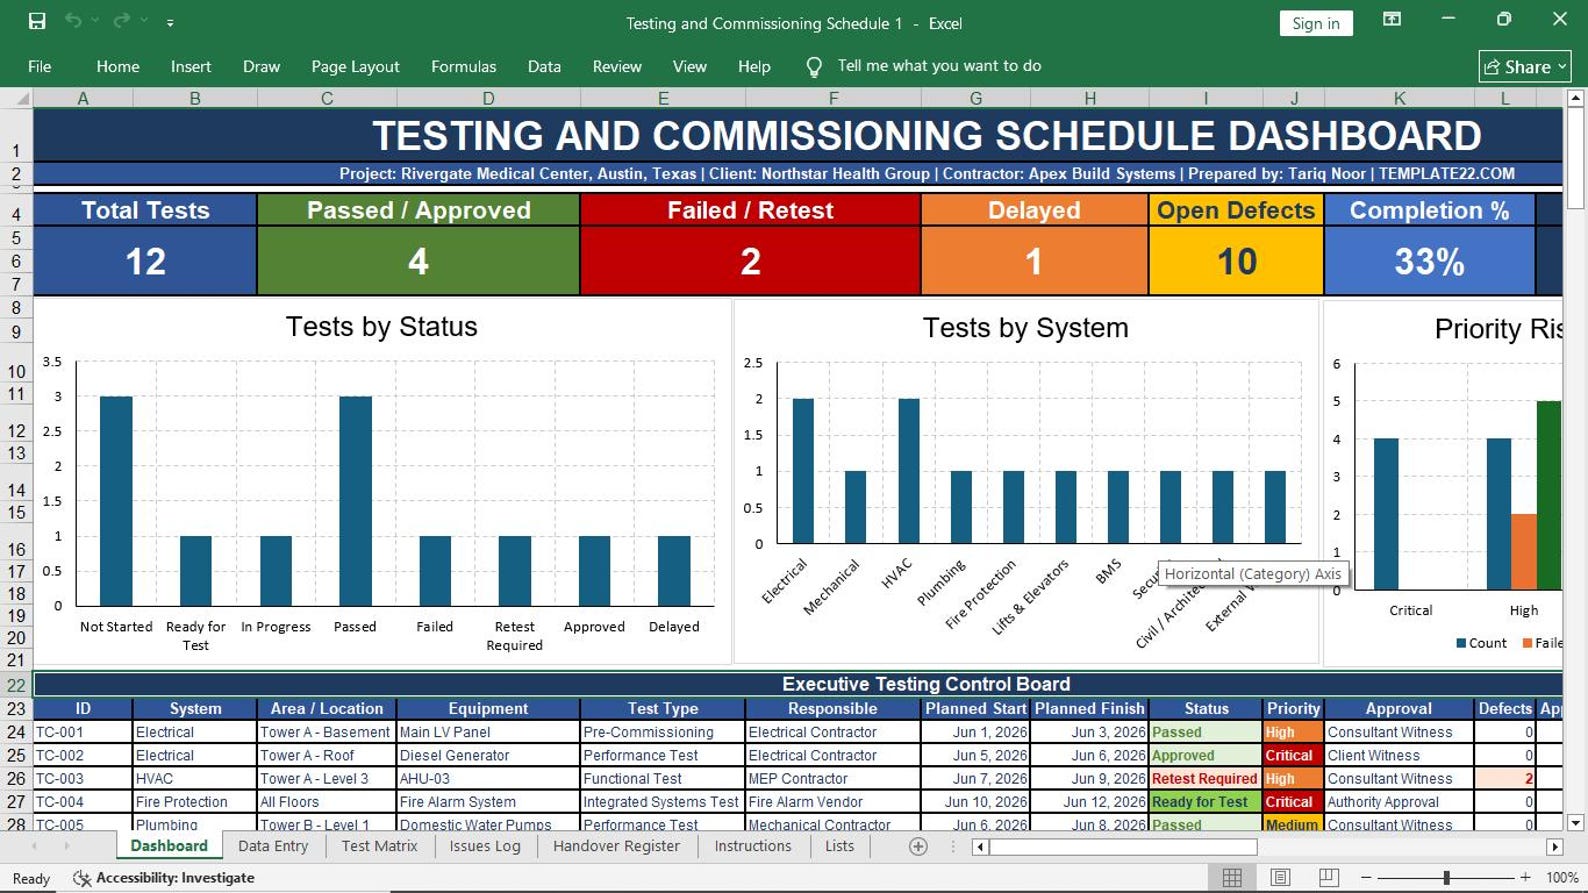This screenshot has height=893, width=1588.
Task: Switch to the Data Entry sheet tab
Action: coord(273,846)
